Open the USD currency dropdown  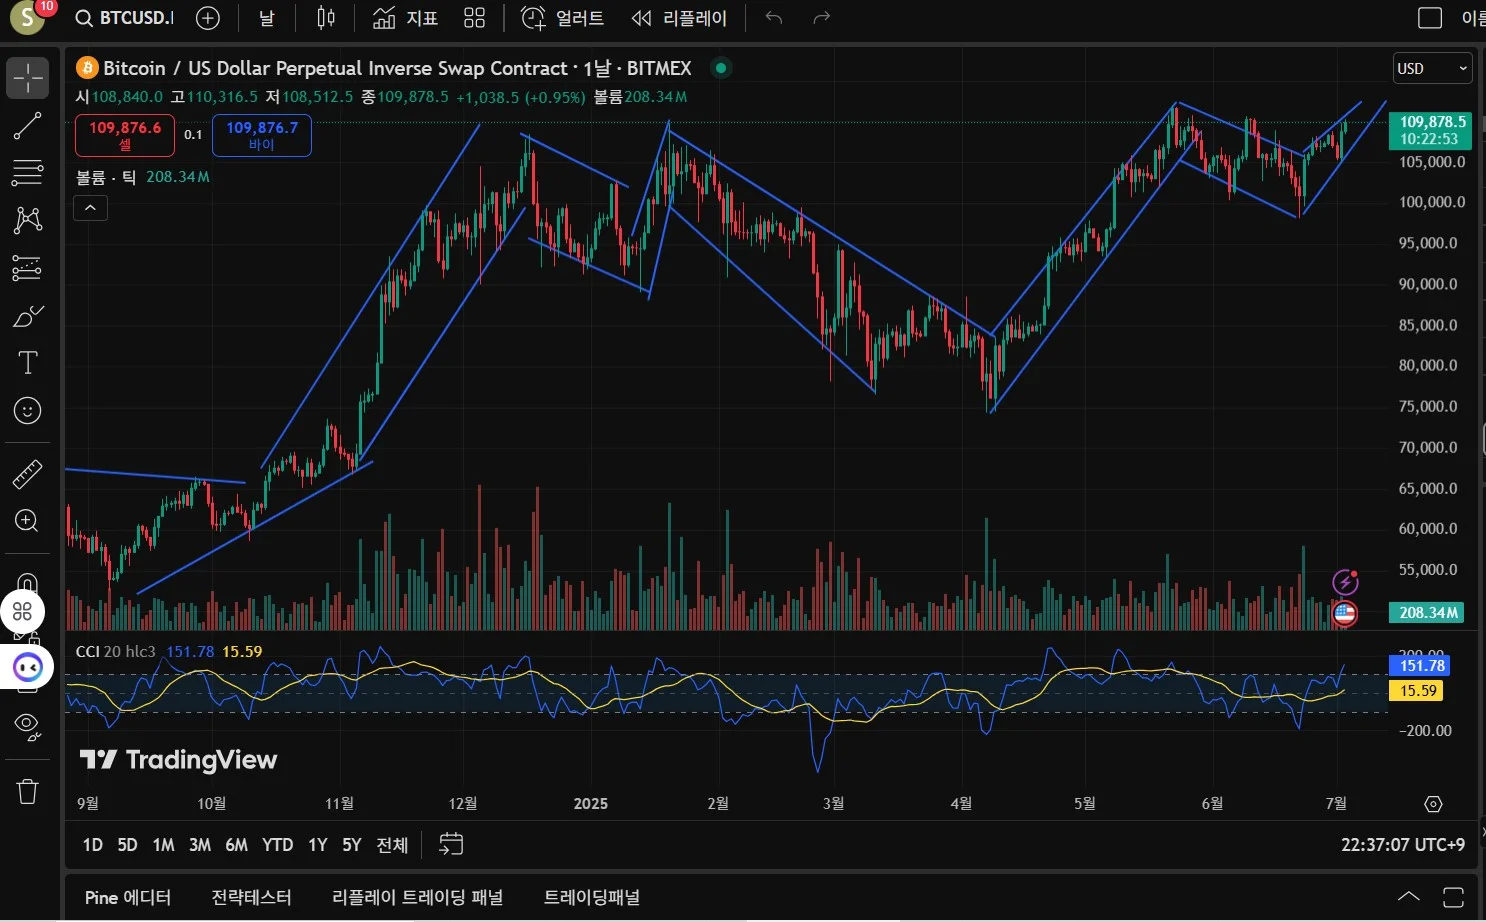1432,68
